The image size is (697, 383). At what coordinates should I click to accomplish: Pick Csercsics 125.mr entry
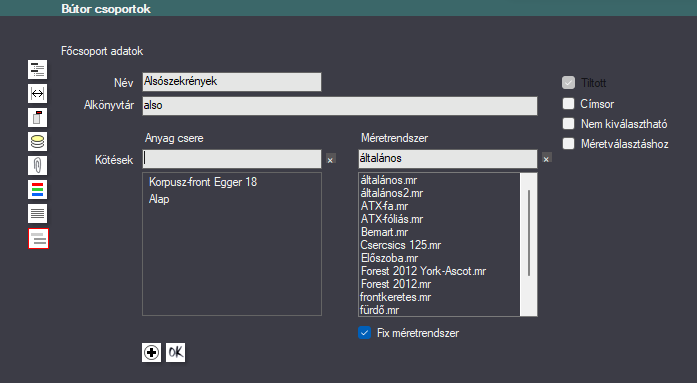coord(401,245)
